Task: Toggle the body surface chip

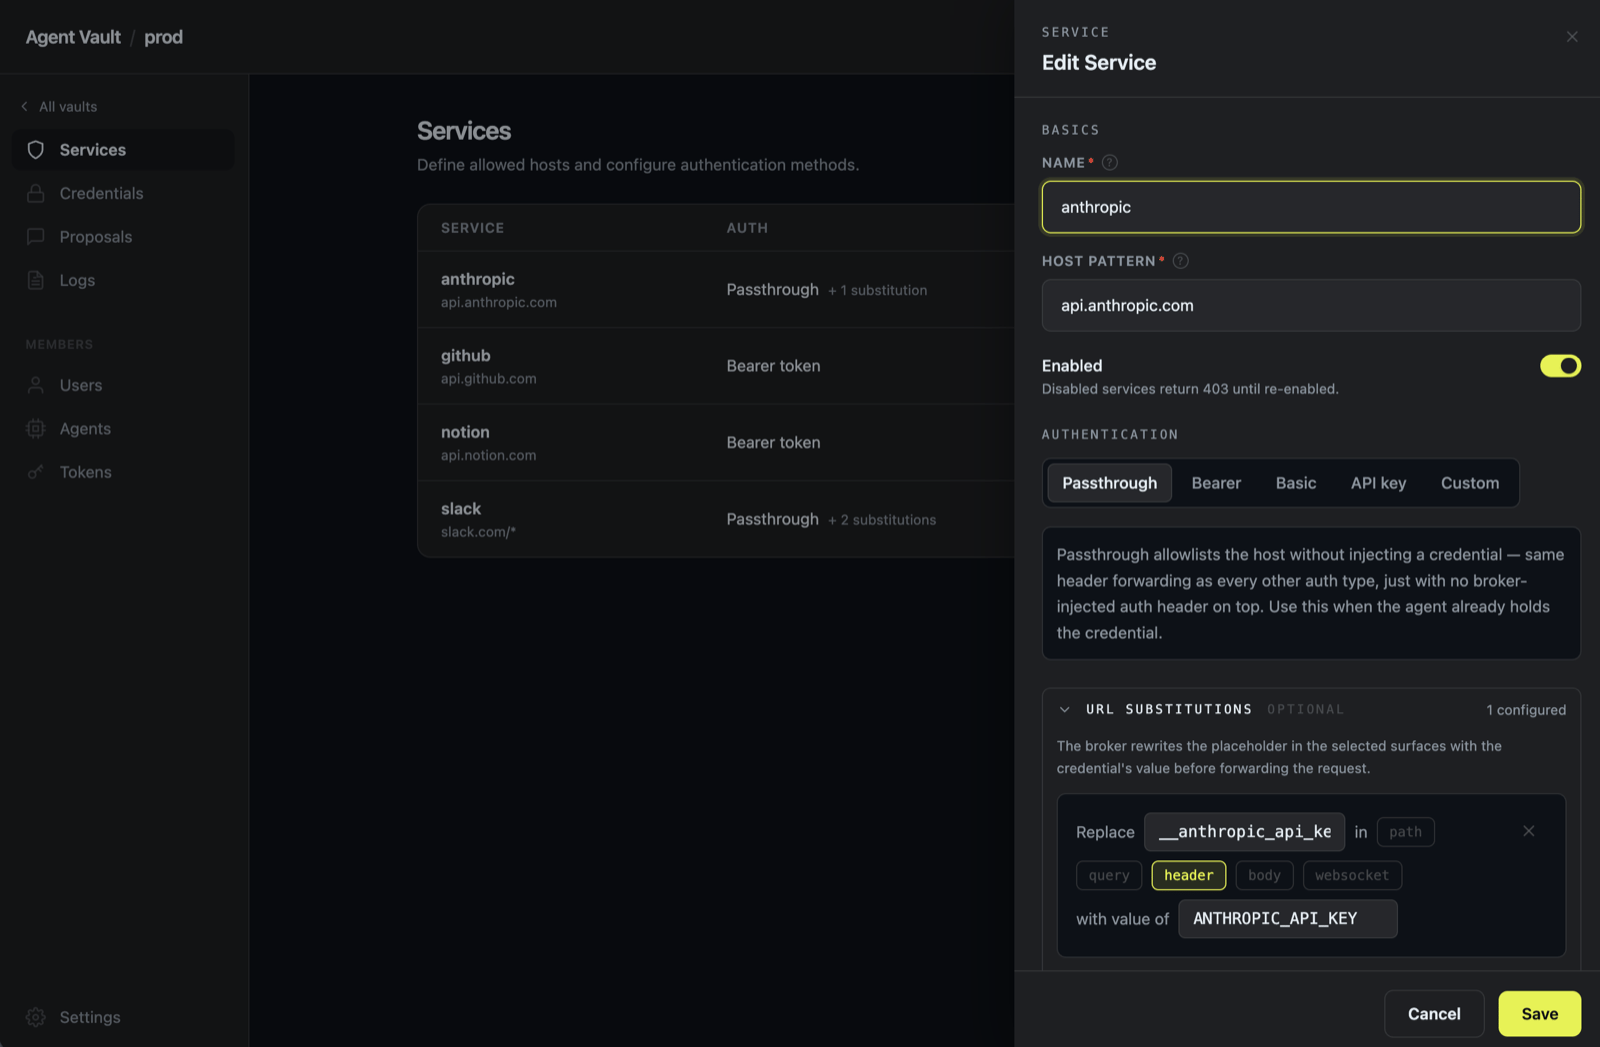Action: (1264, 875)
